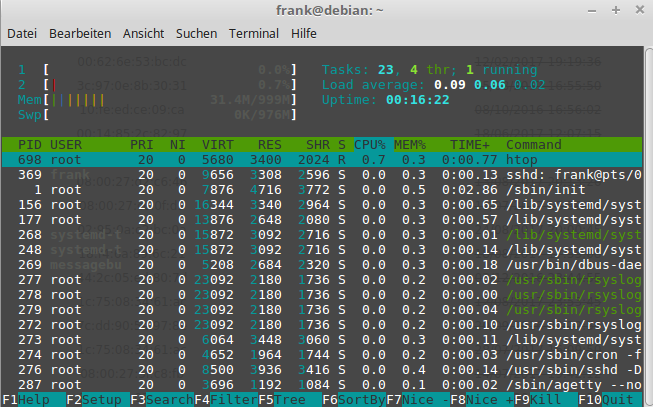
Task: Open the Hilfe menu
Action: point(304,33)
